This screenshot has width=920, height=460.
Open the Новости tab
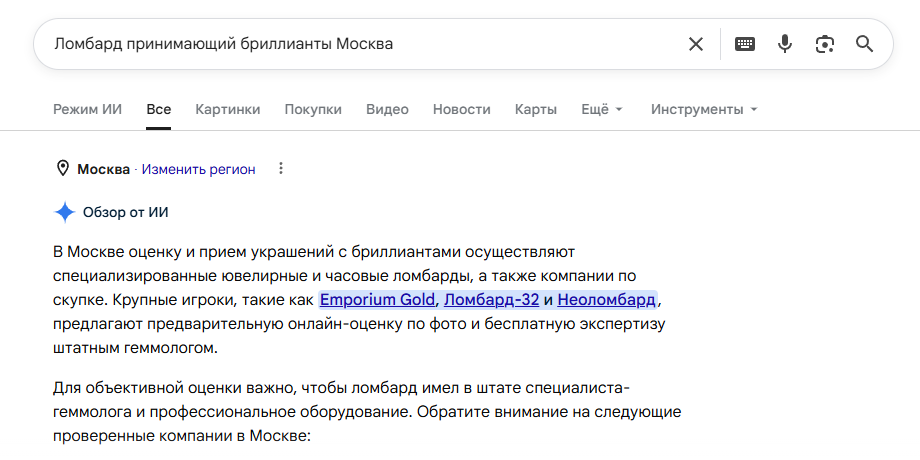[x=461, y=110]
